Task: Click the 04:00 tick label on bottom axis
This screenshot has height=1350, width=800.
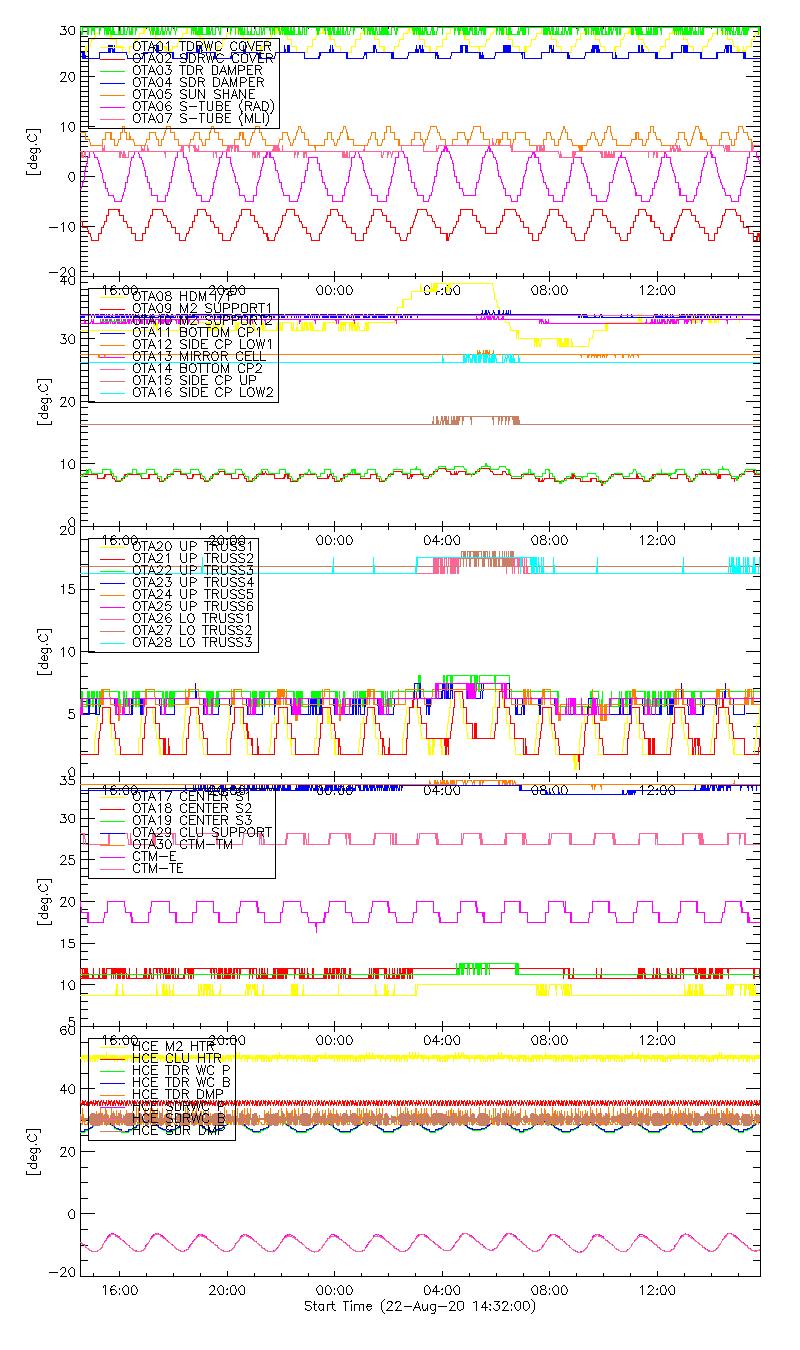Action: tap(442, 1291)
